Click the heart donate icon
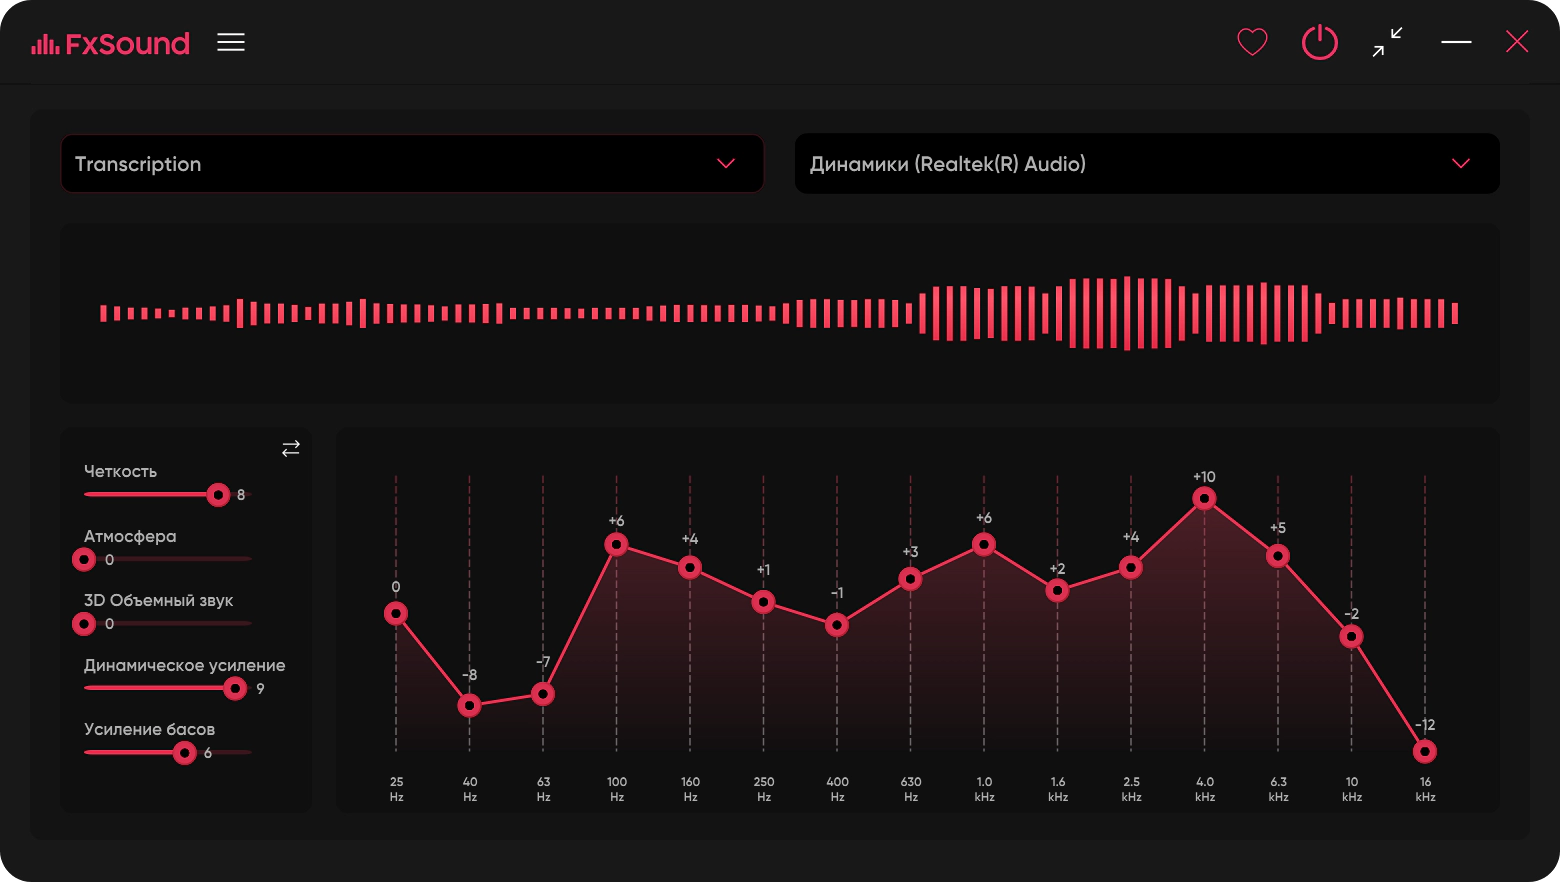Screen dimensions: 1560x882 click(1252, 42)
